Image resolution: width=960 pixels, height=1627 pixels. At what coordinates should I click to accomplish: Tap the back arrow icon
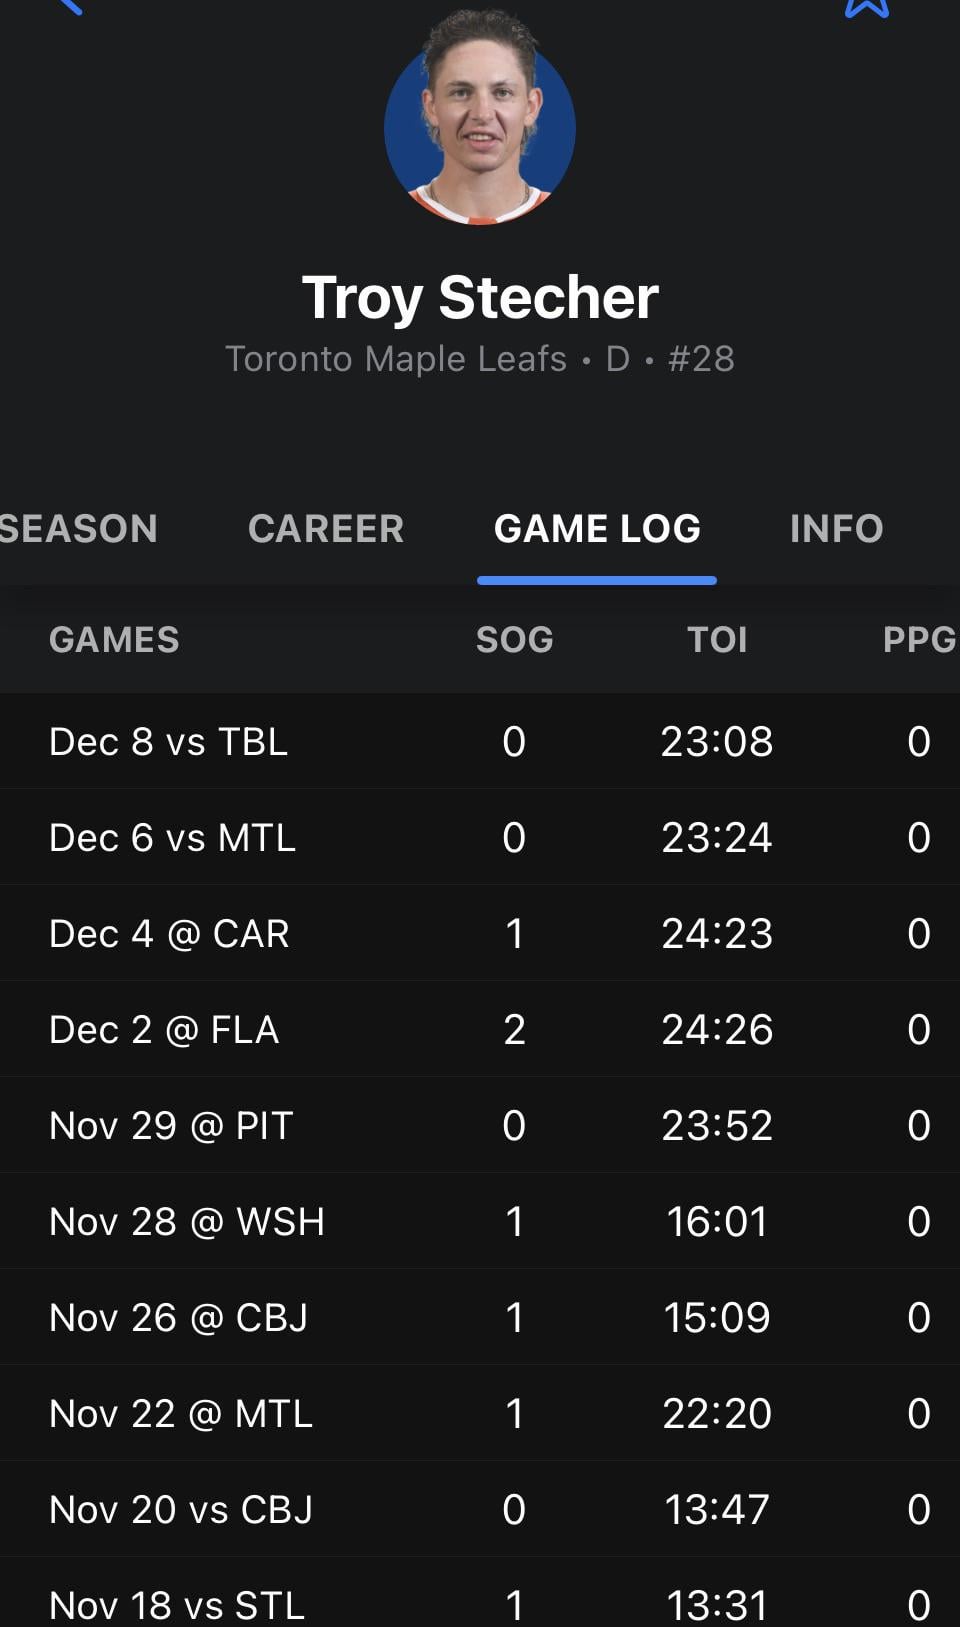pyautogui.click(x=68, y=5)
